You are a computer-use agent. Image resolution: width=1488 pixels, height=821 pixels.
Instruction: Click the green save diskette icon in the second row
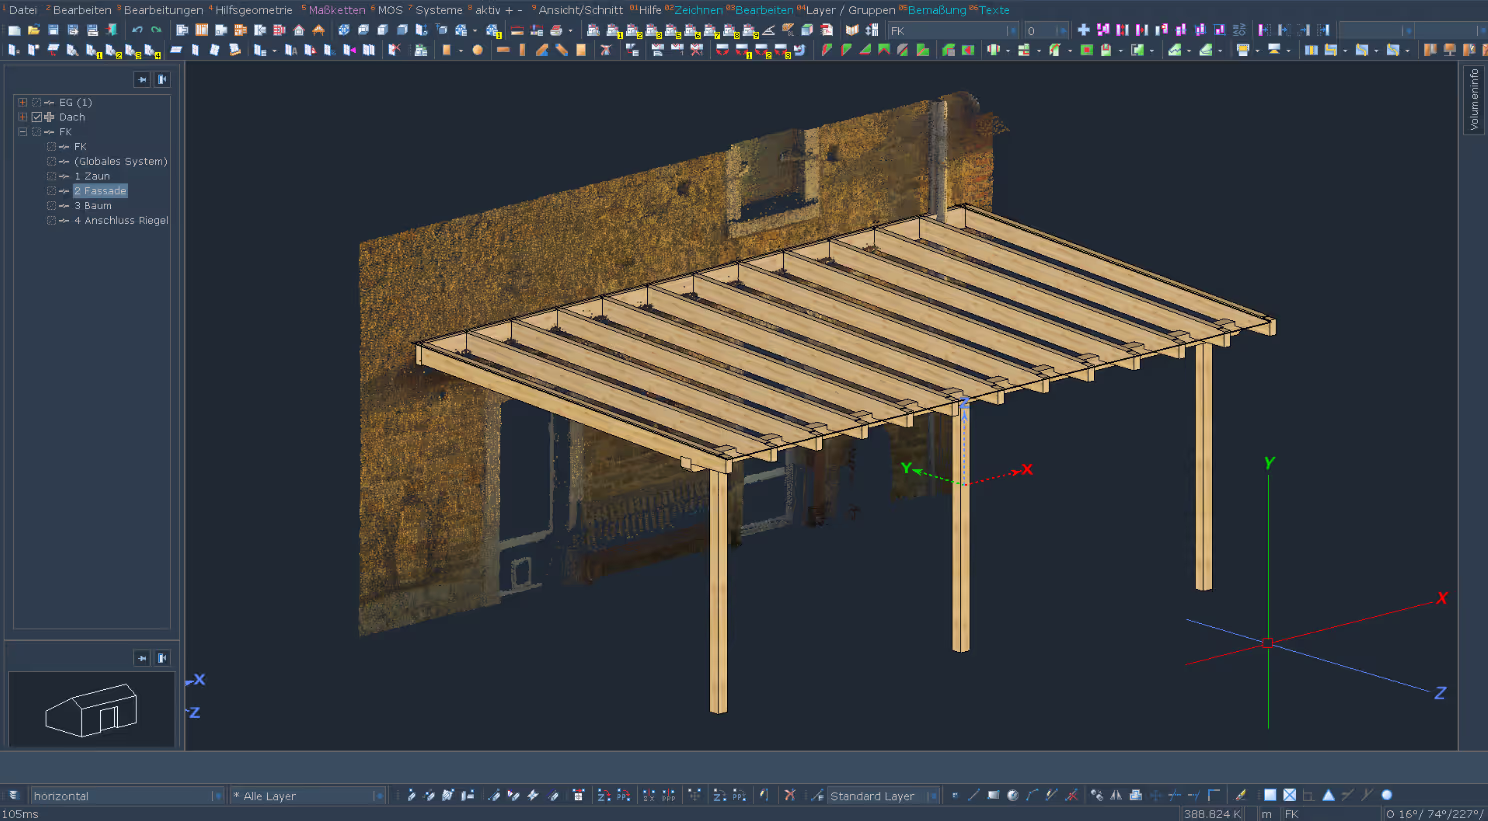pos(1106,50)
